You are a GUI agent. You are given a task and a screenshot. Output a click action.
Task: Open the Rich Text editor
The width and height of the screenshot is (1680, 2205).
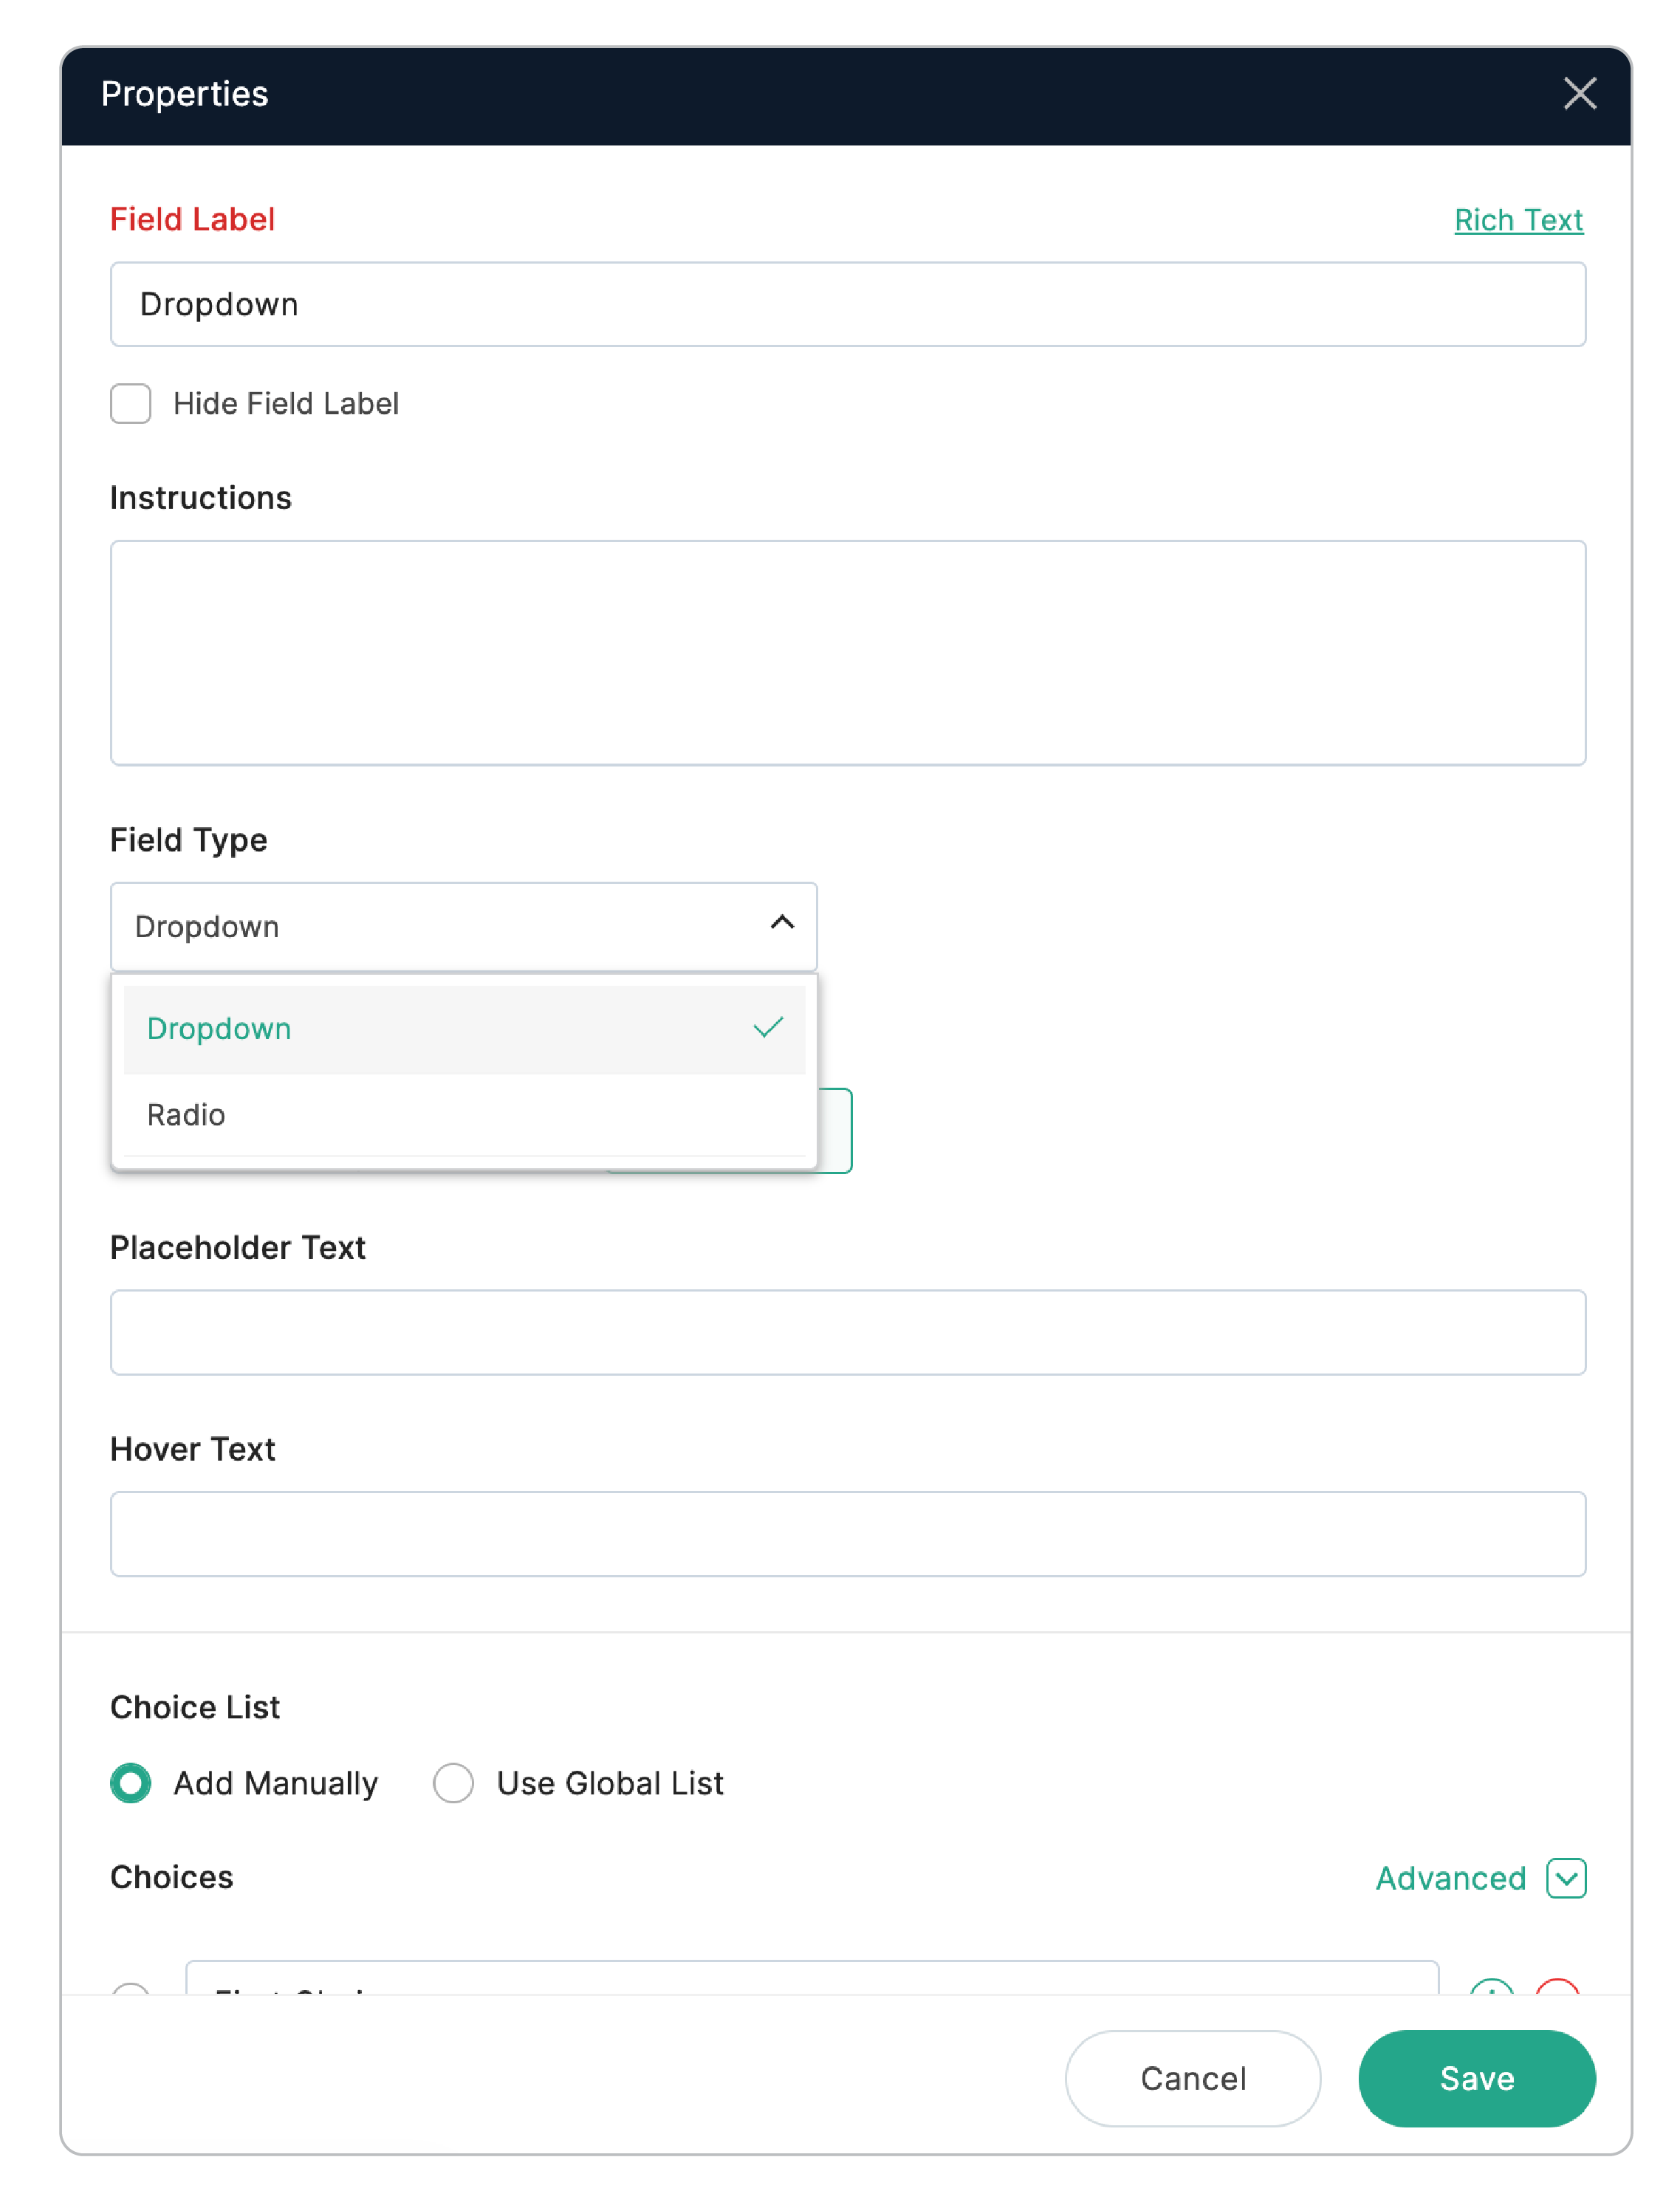[1518, 220]
